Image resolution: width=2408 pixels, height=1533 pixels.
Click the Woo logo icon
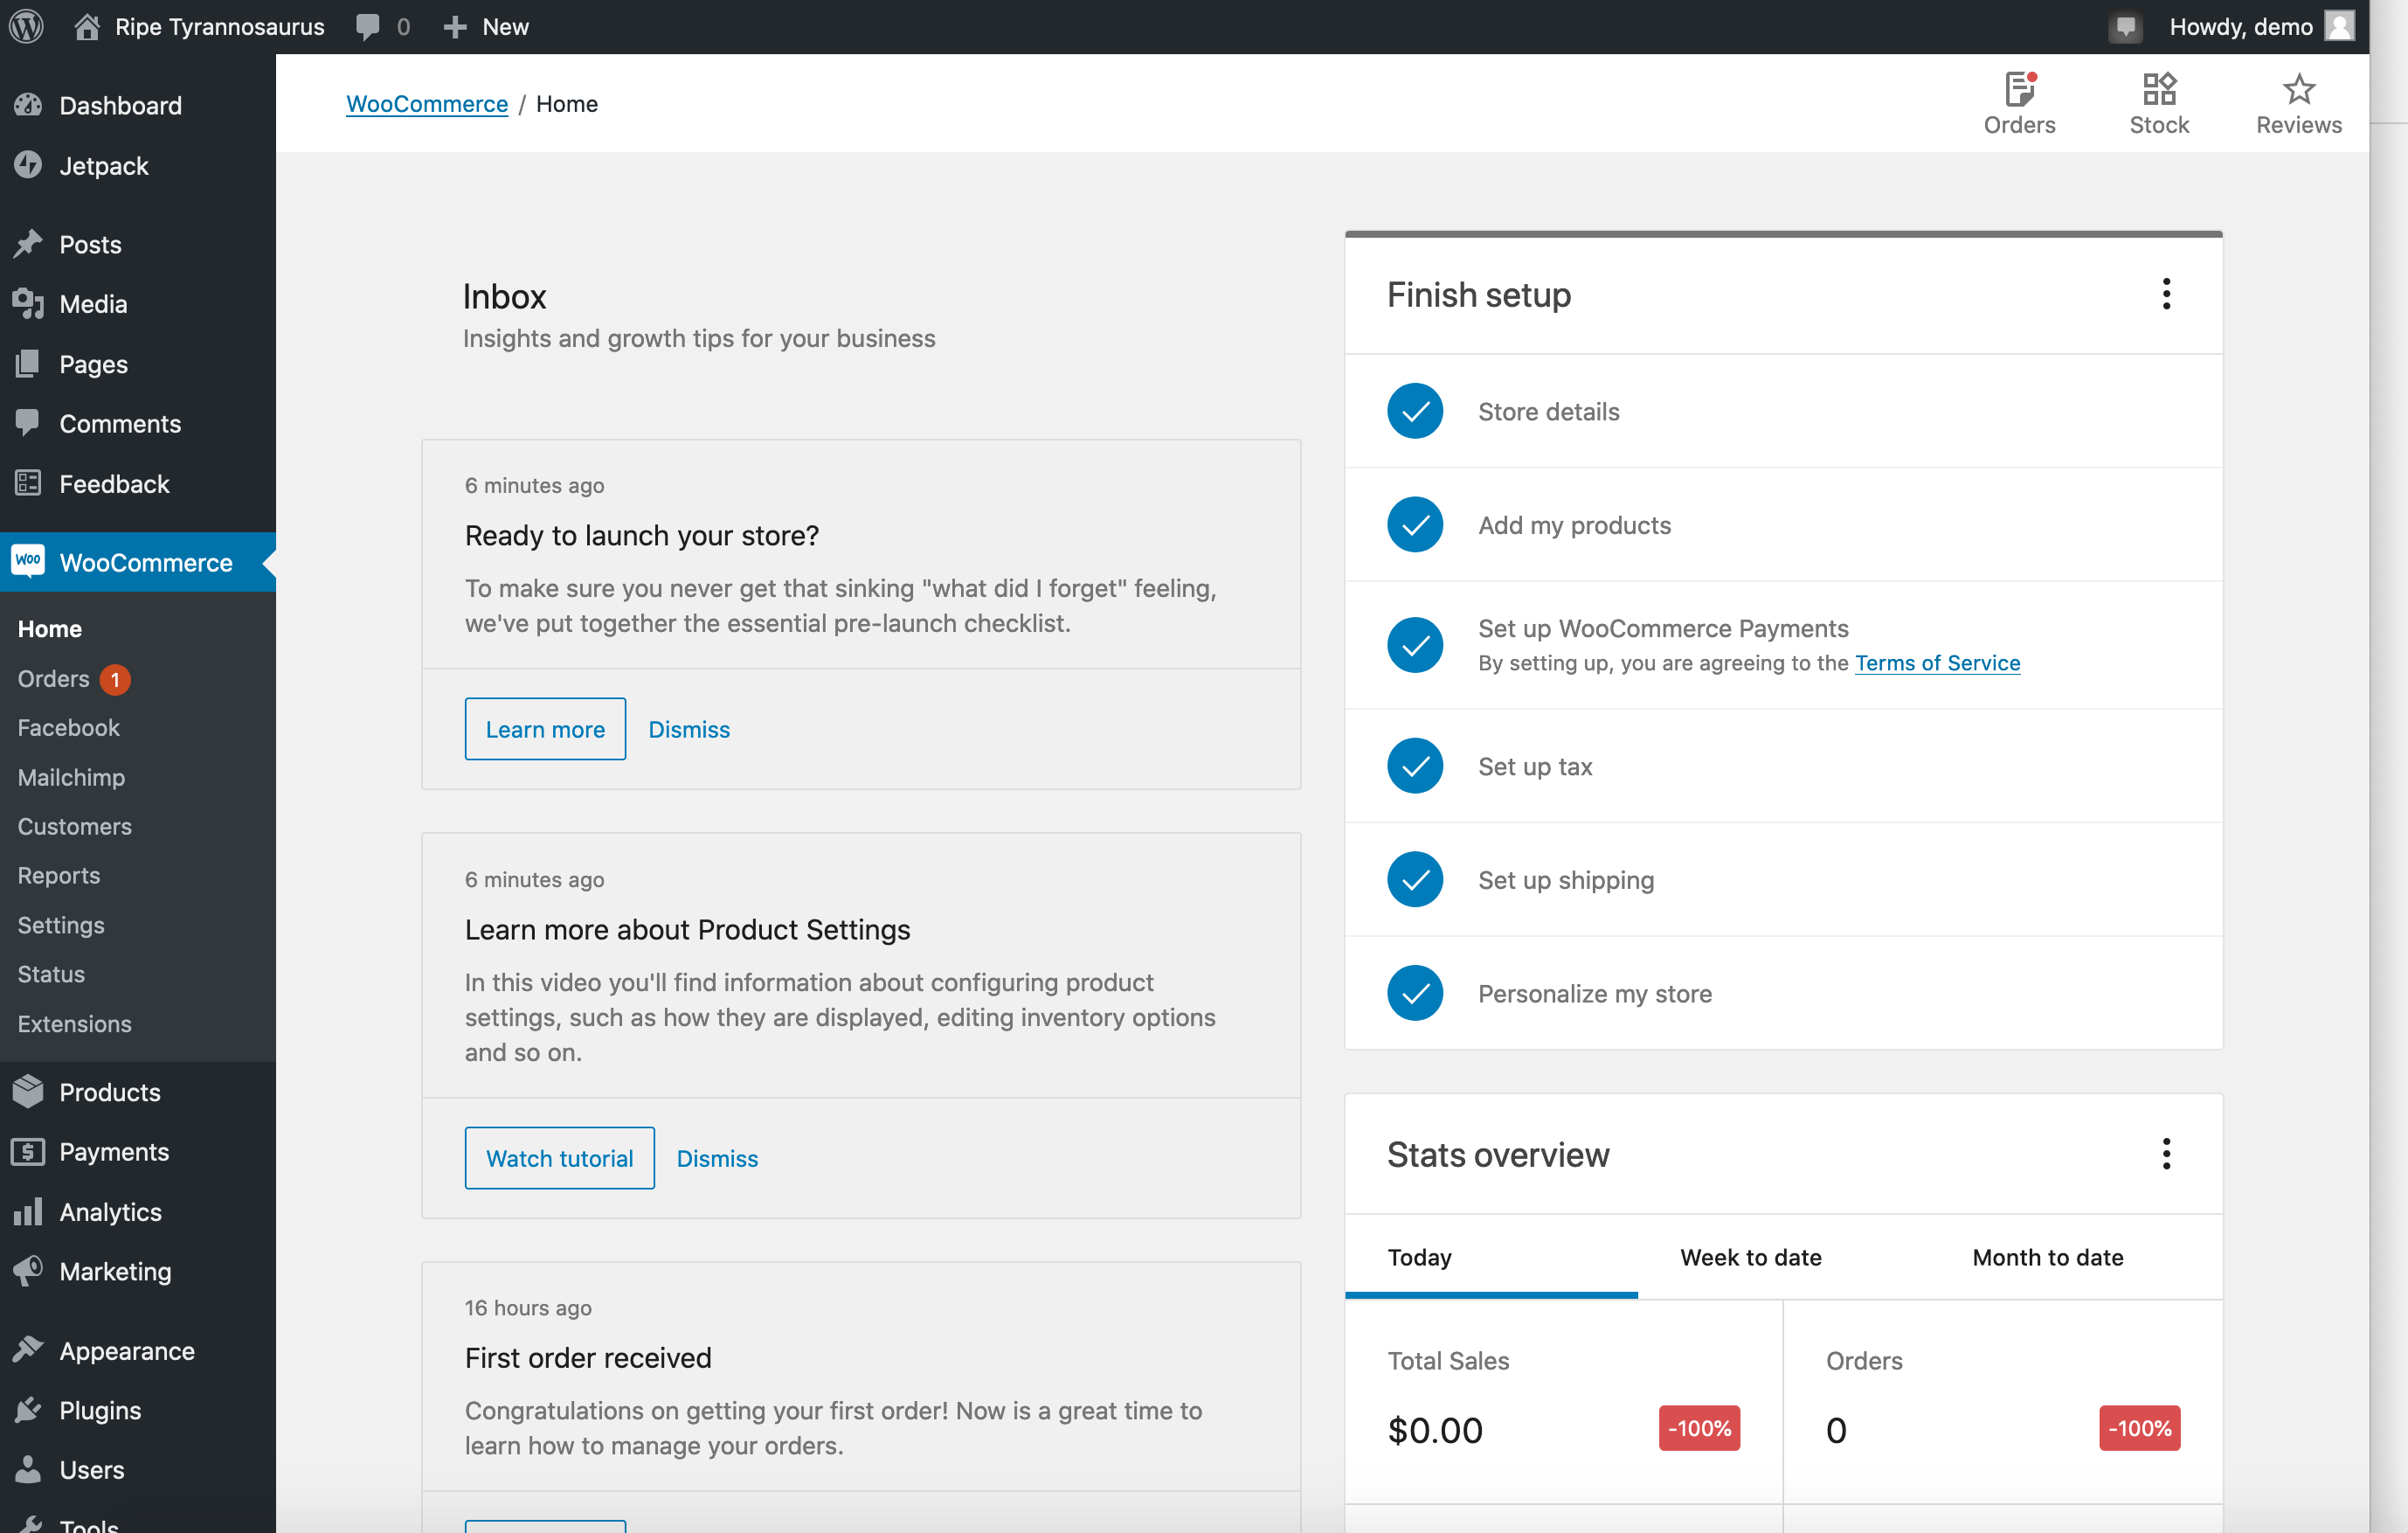pos(28,561)
